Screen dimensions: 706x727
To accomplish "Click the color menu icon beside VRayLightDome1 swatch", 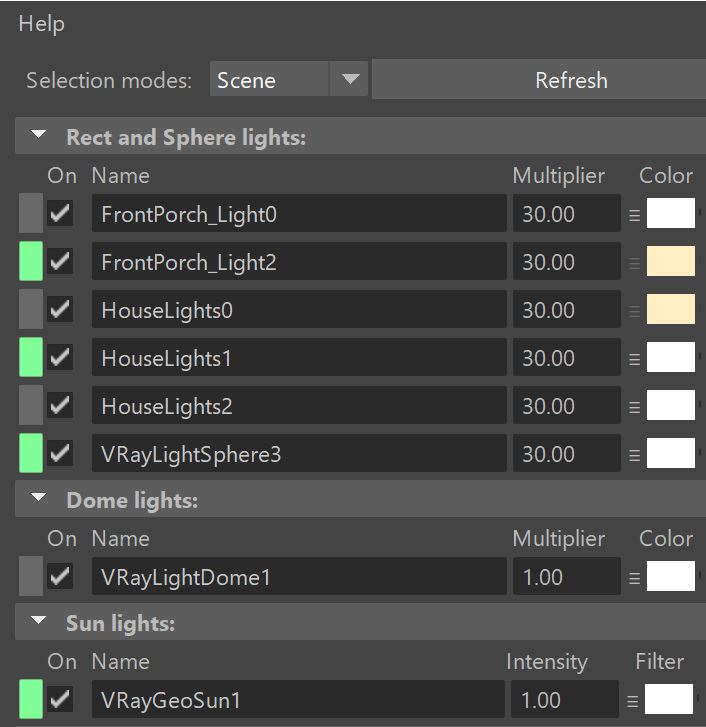I will click(634, 578).
